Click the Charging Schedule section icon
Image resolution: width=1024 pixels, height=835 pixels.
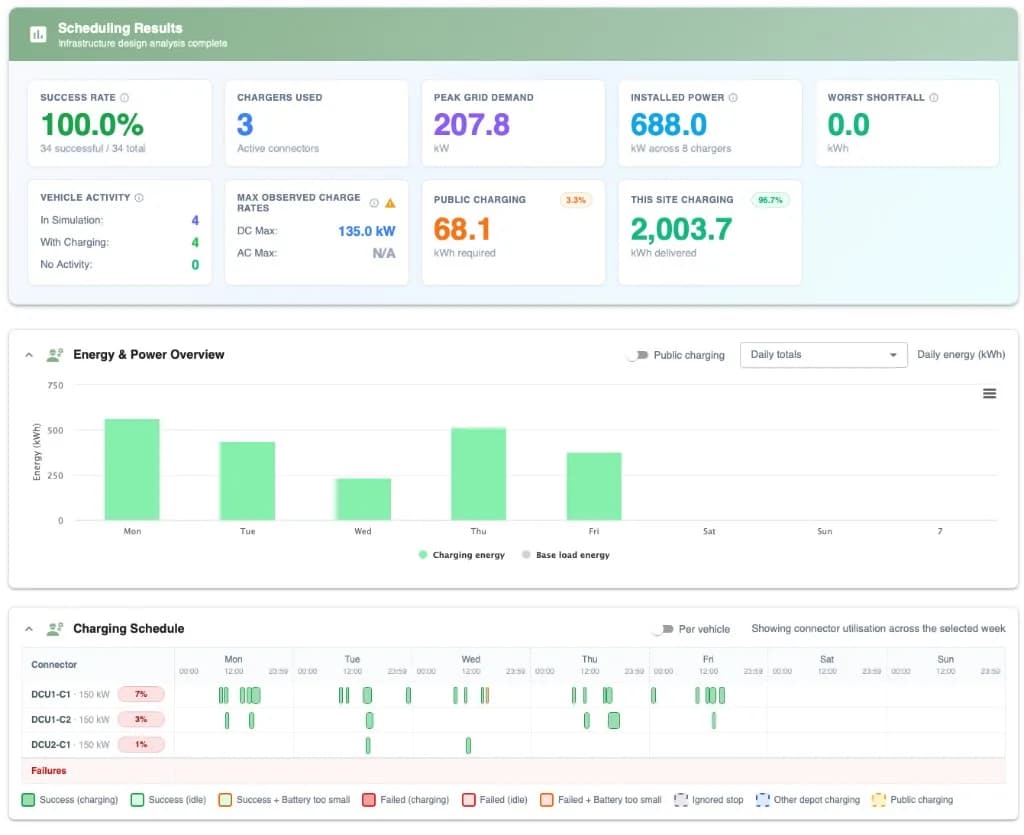point(55,629)
